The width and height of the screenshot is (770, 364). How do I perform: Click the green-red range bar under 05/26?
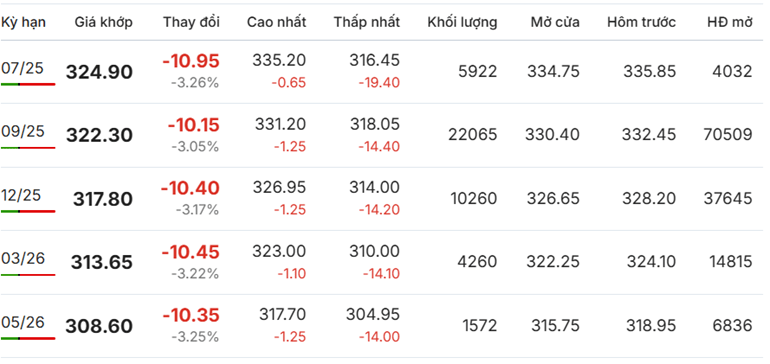28,338
